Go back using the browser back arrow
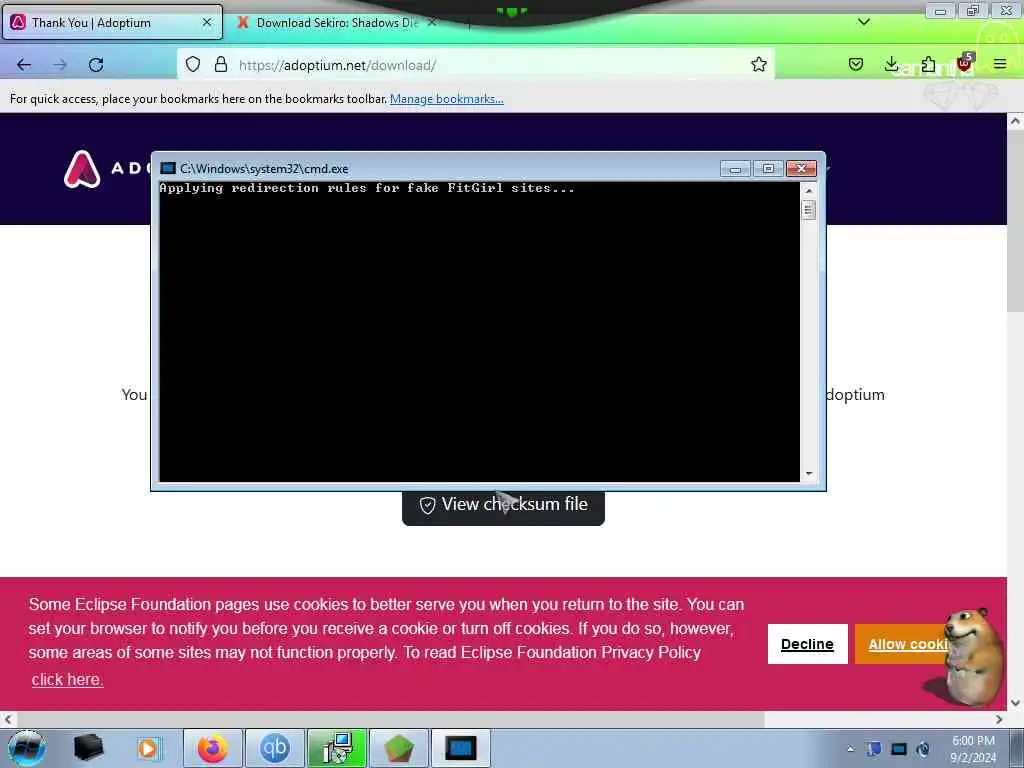The image size is (1024, 768). click(x=24, y=65)
